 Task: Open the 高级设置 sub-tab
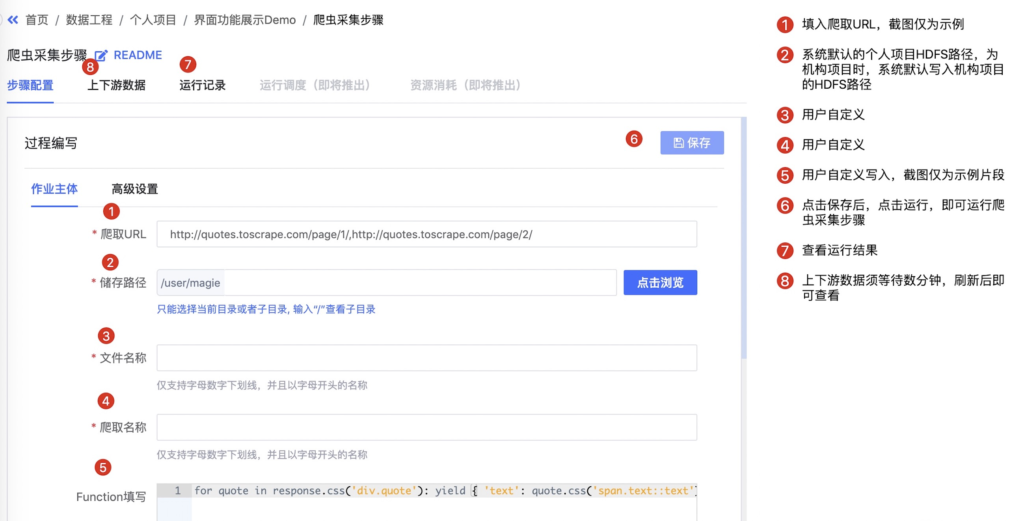[x=134, y=189]
